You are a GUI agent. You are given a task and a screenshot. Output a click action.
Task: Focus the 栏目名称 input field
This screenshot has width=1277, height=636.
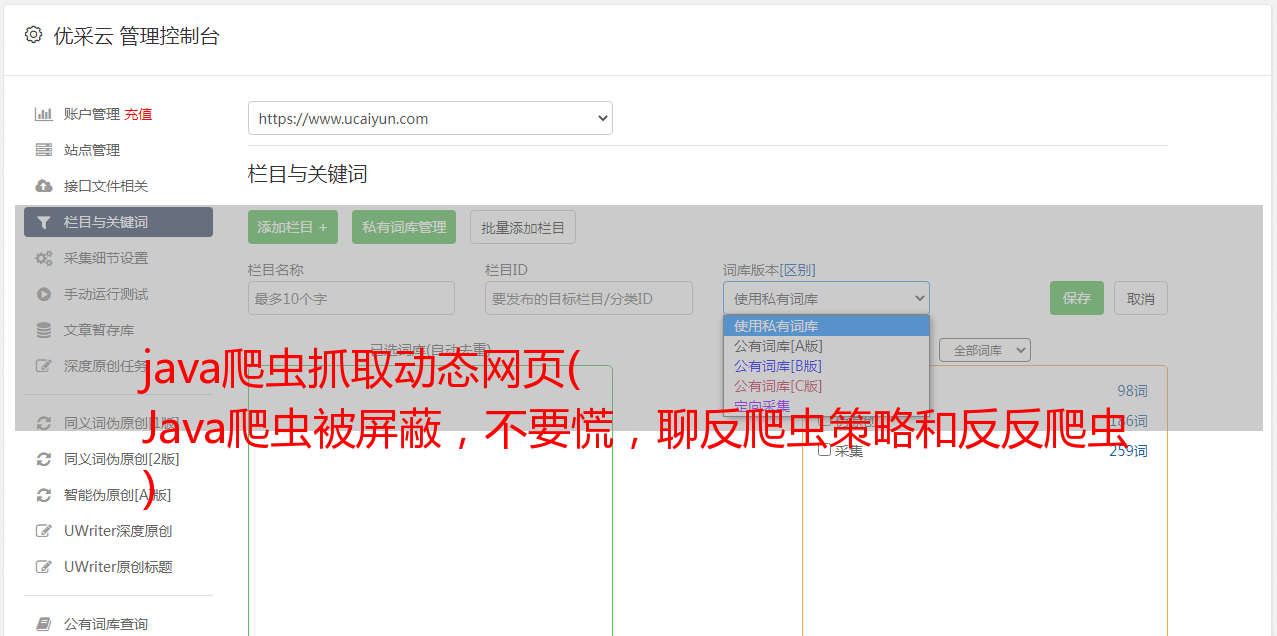[351, 298]
